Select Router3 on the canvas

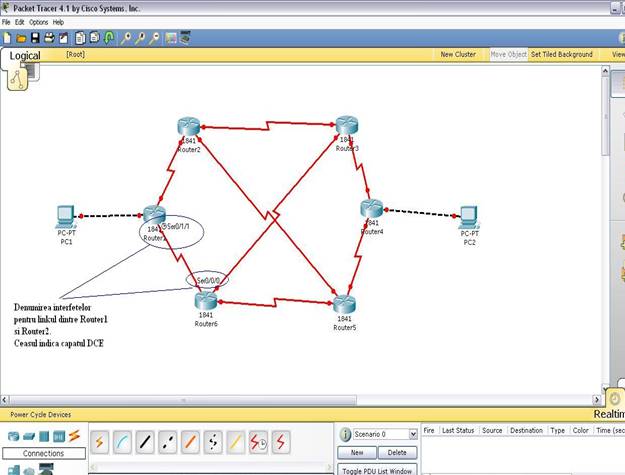(346, 125)
